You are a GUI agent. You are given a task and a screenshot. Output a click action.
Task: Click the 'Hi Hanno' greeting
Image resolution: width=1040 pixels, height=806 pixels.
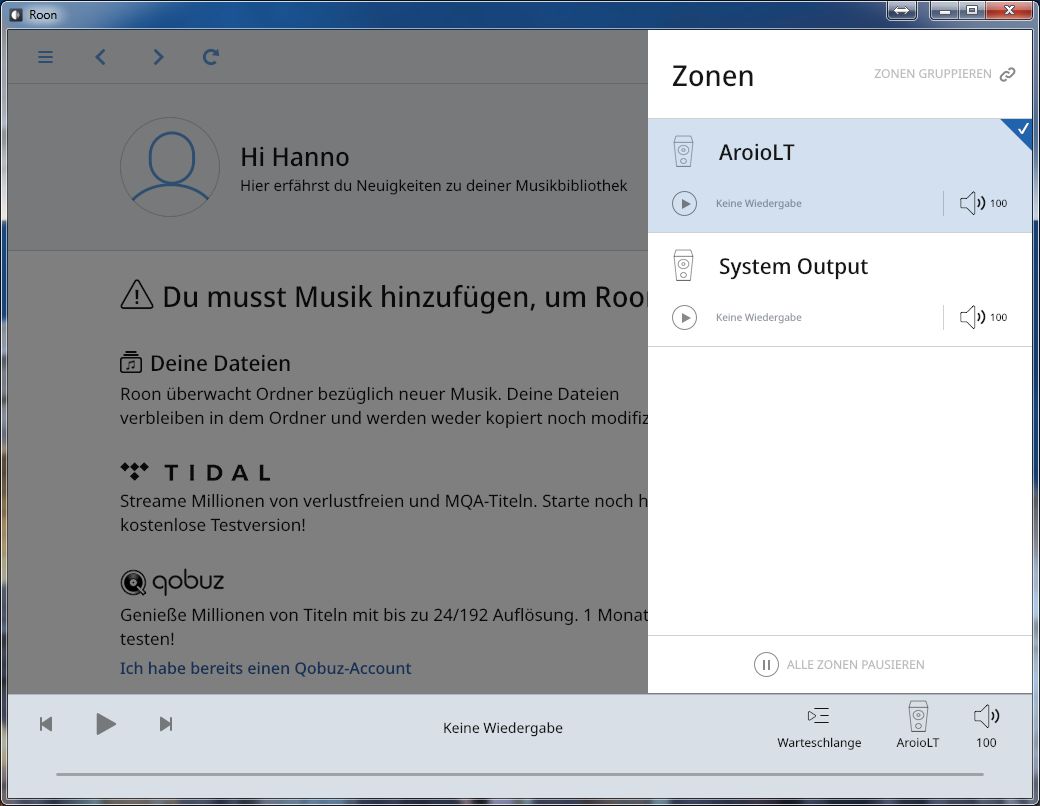(294, 157)
